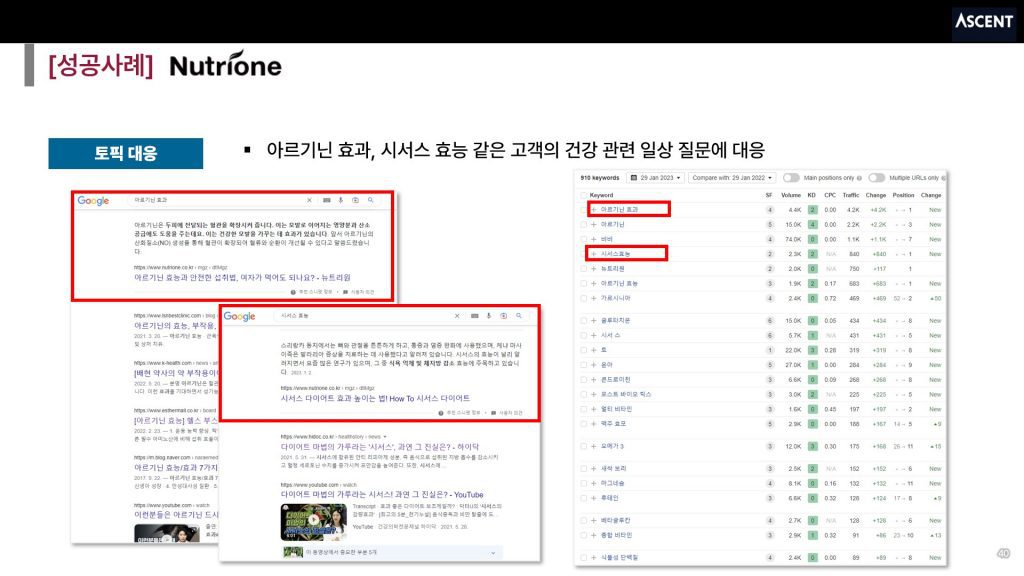Click the 910 keywords count text
This screenshot has width=1024, height=576.
(x=600, y=178)
